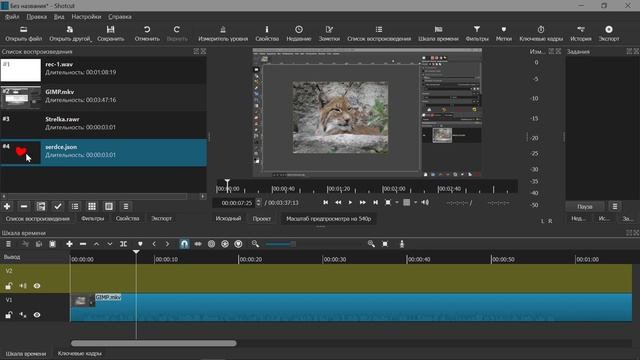Open jobs panel hamburger menu
This screenshot has height=360, width=640.
(x=615, y=207)
